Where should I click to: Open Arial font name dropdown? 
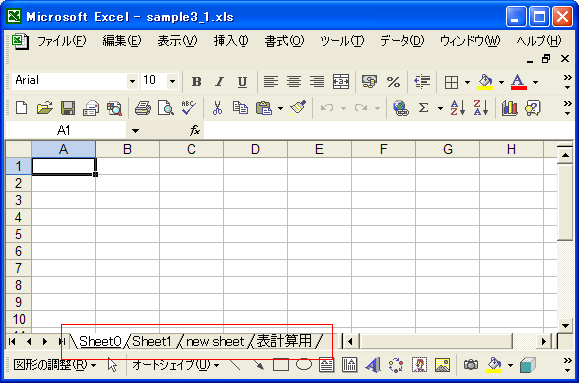tap(132, 81)
